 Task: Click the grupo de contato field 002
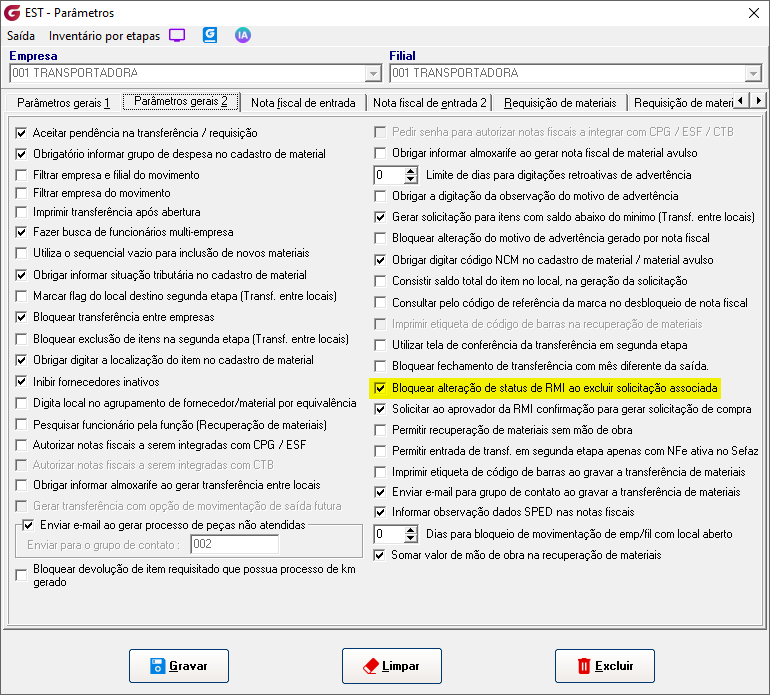click(x=234, y=544)
